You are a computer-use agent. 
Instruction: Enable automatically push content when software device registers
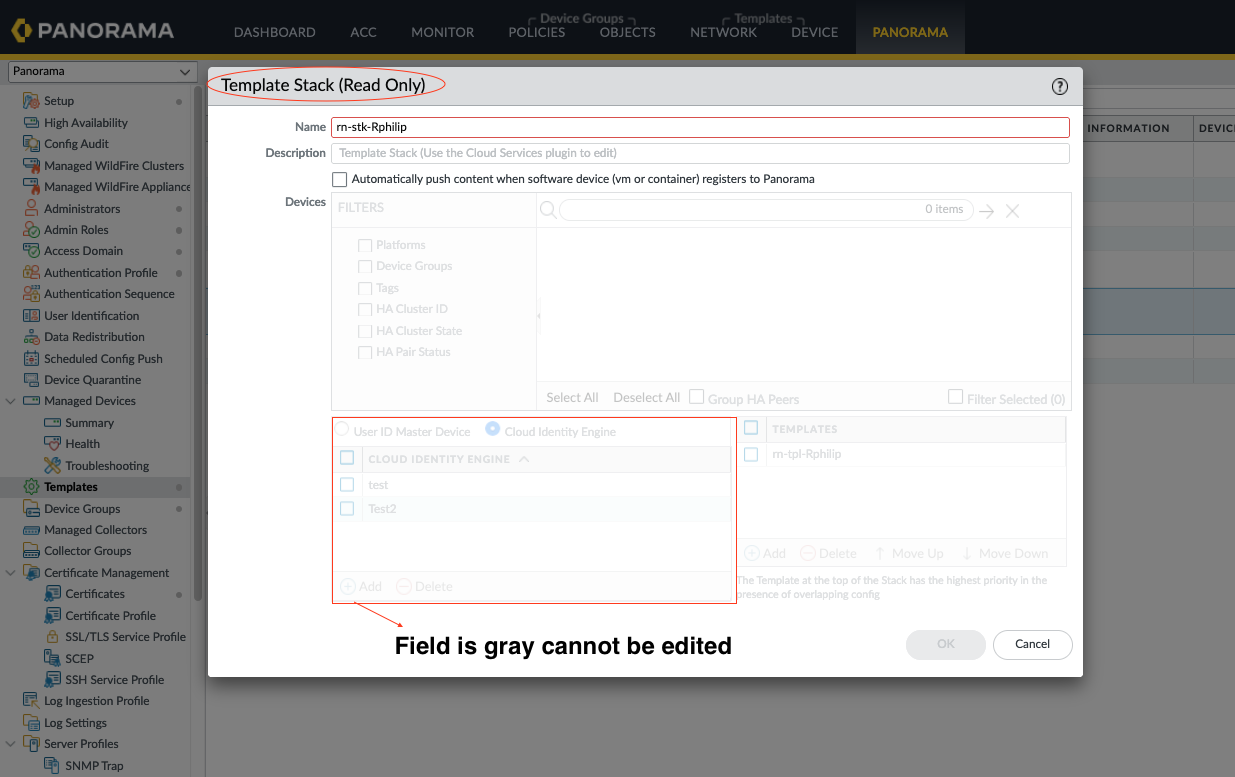(x=340, y=179)
